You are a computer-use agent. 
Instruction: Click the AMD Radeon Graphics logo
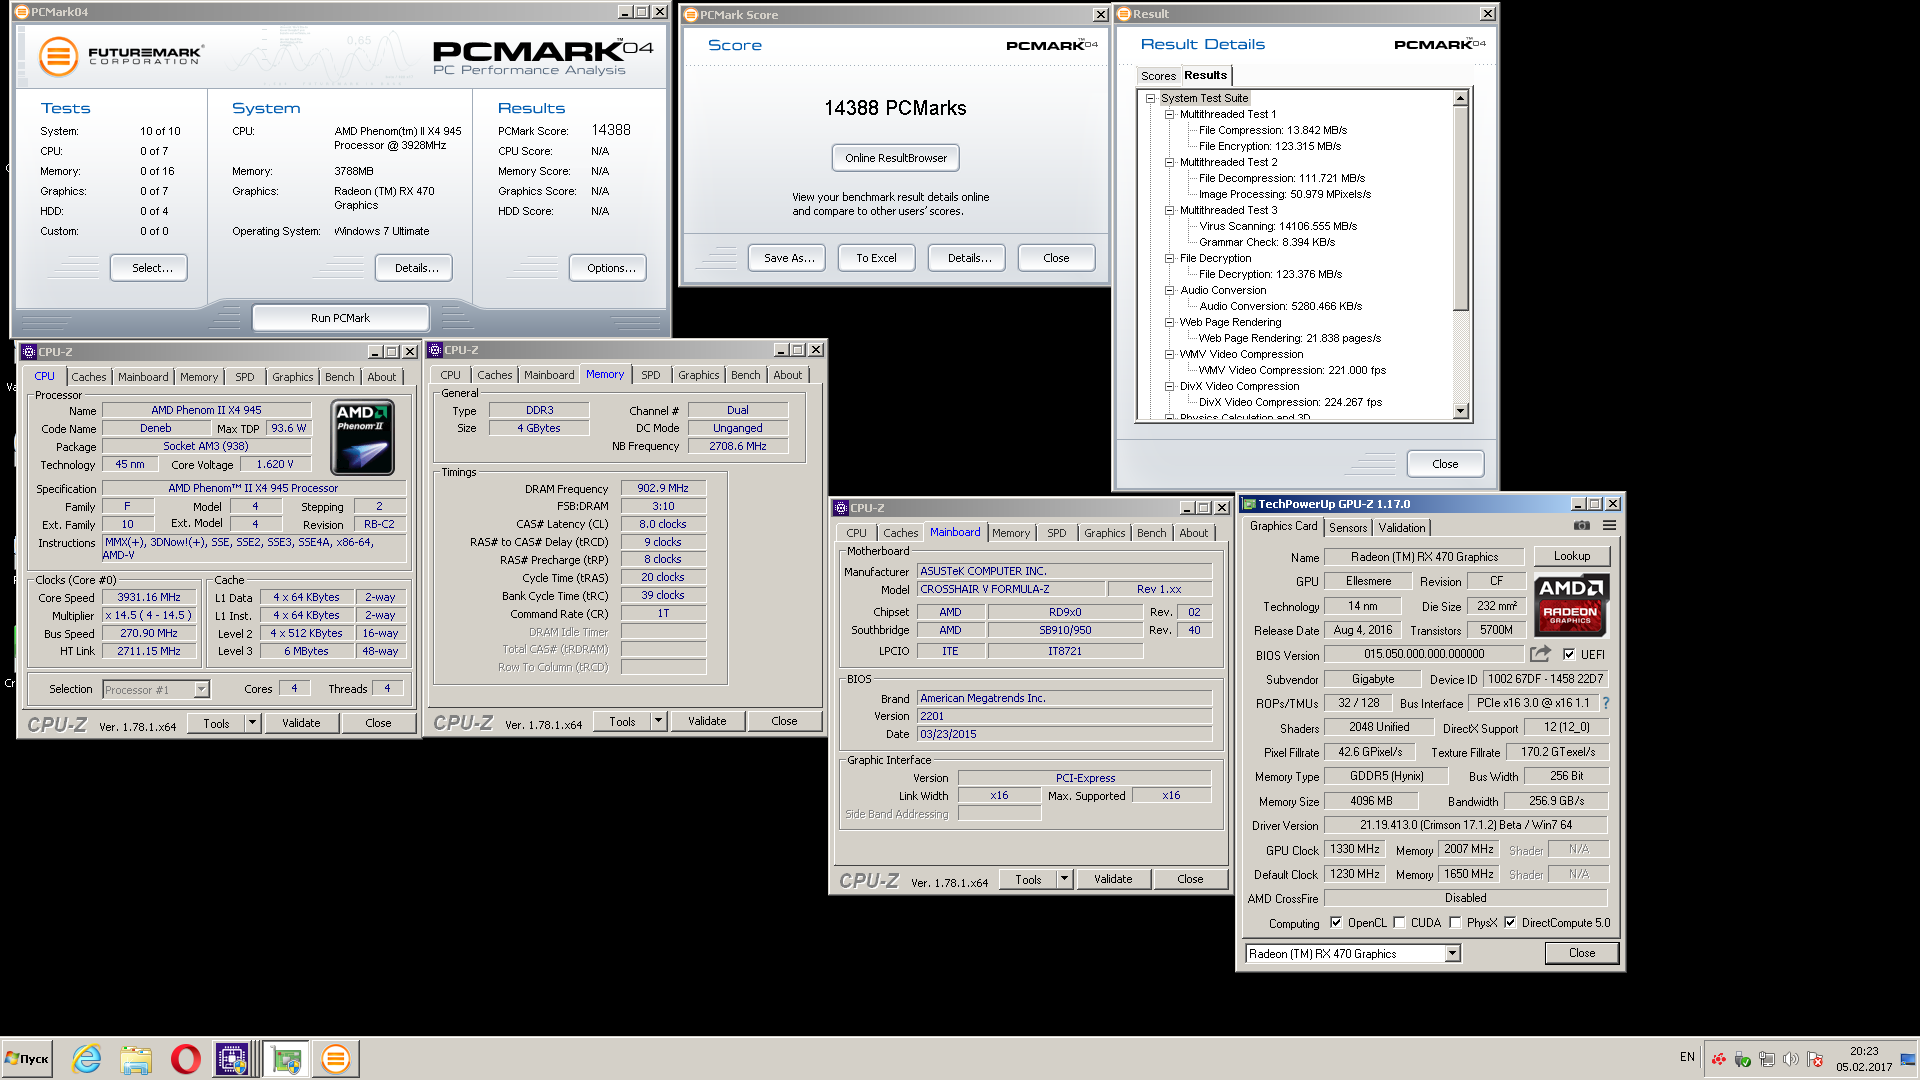1571,605
